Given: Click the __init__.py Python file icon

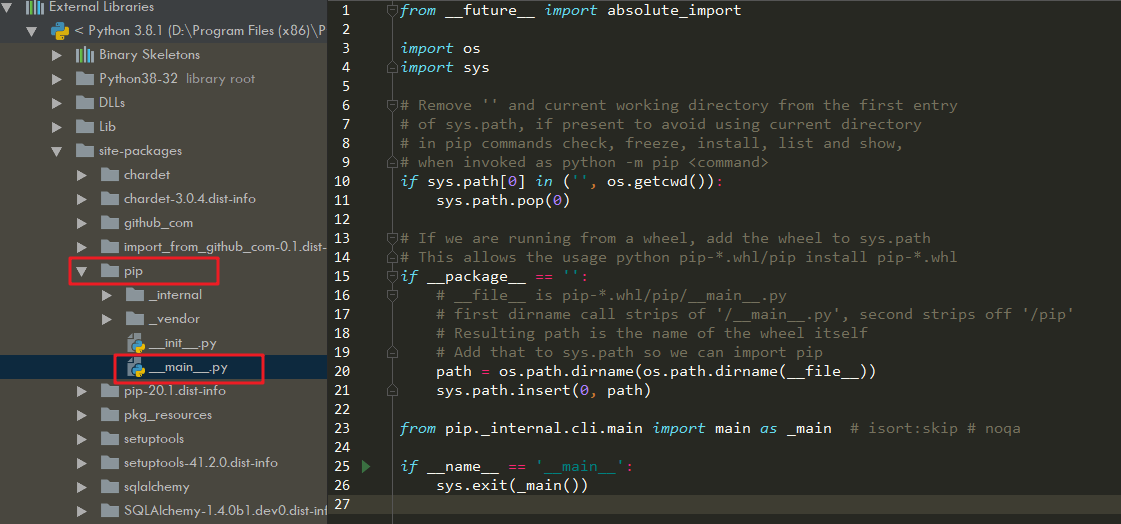Looking at the screenshot, I should coord(136,343).
